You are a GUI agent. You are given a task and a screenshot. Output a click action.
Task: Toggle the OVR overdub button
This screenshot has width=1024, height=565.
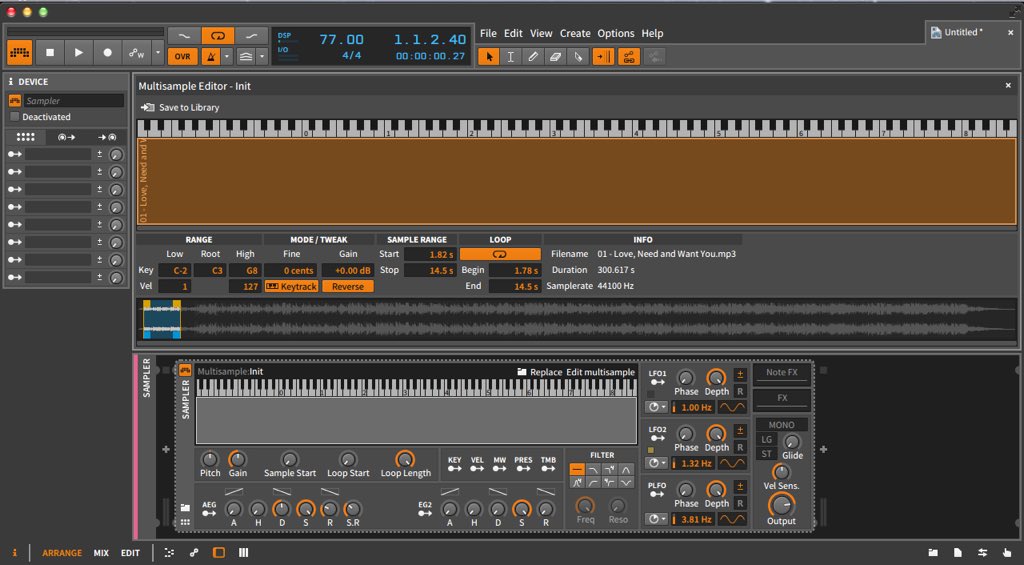tap(183, 56)
